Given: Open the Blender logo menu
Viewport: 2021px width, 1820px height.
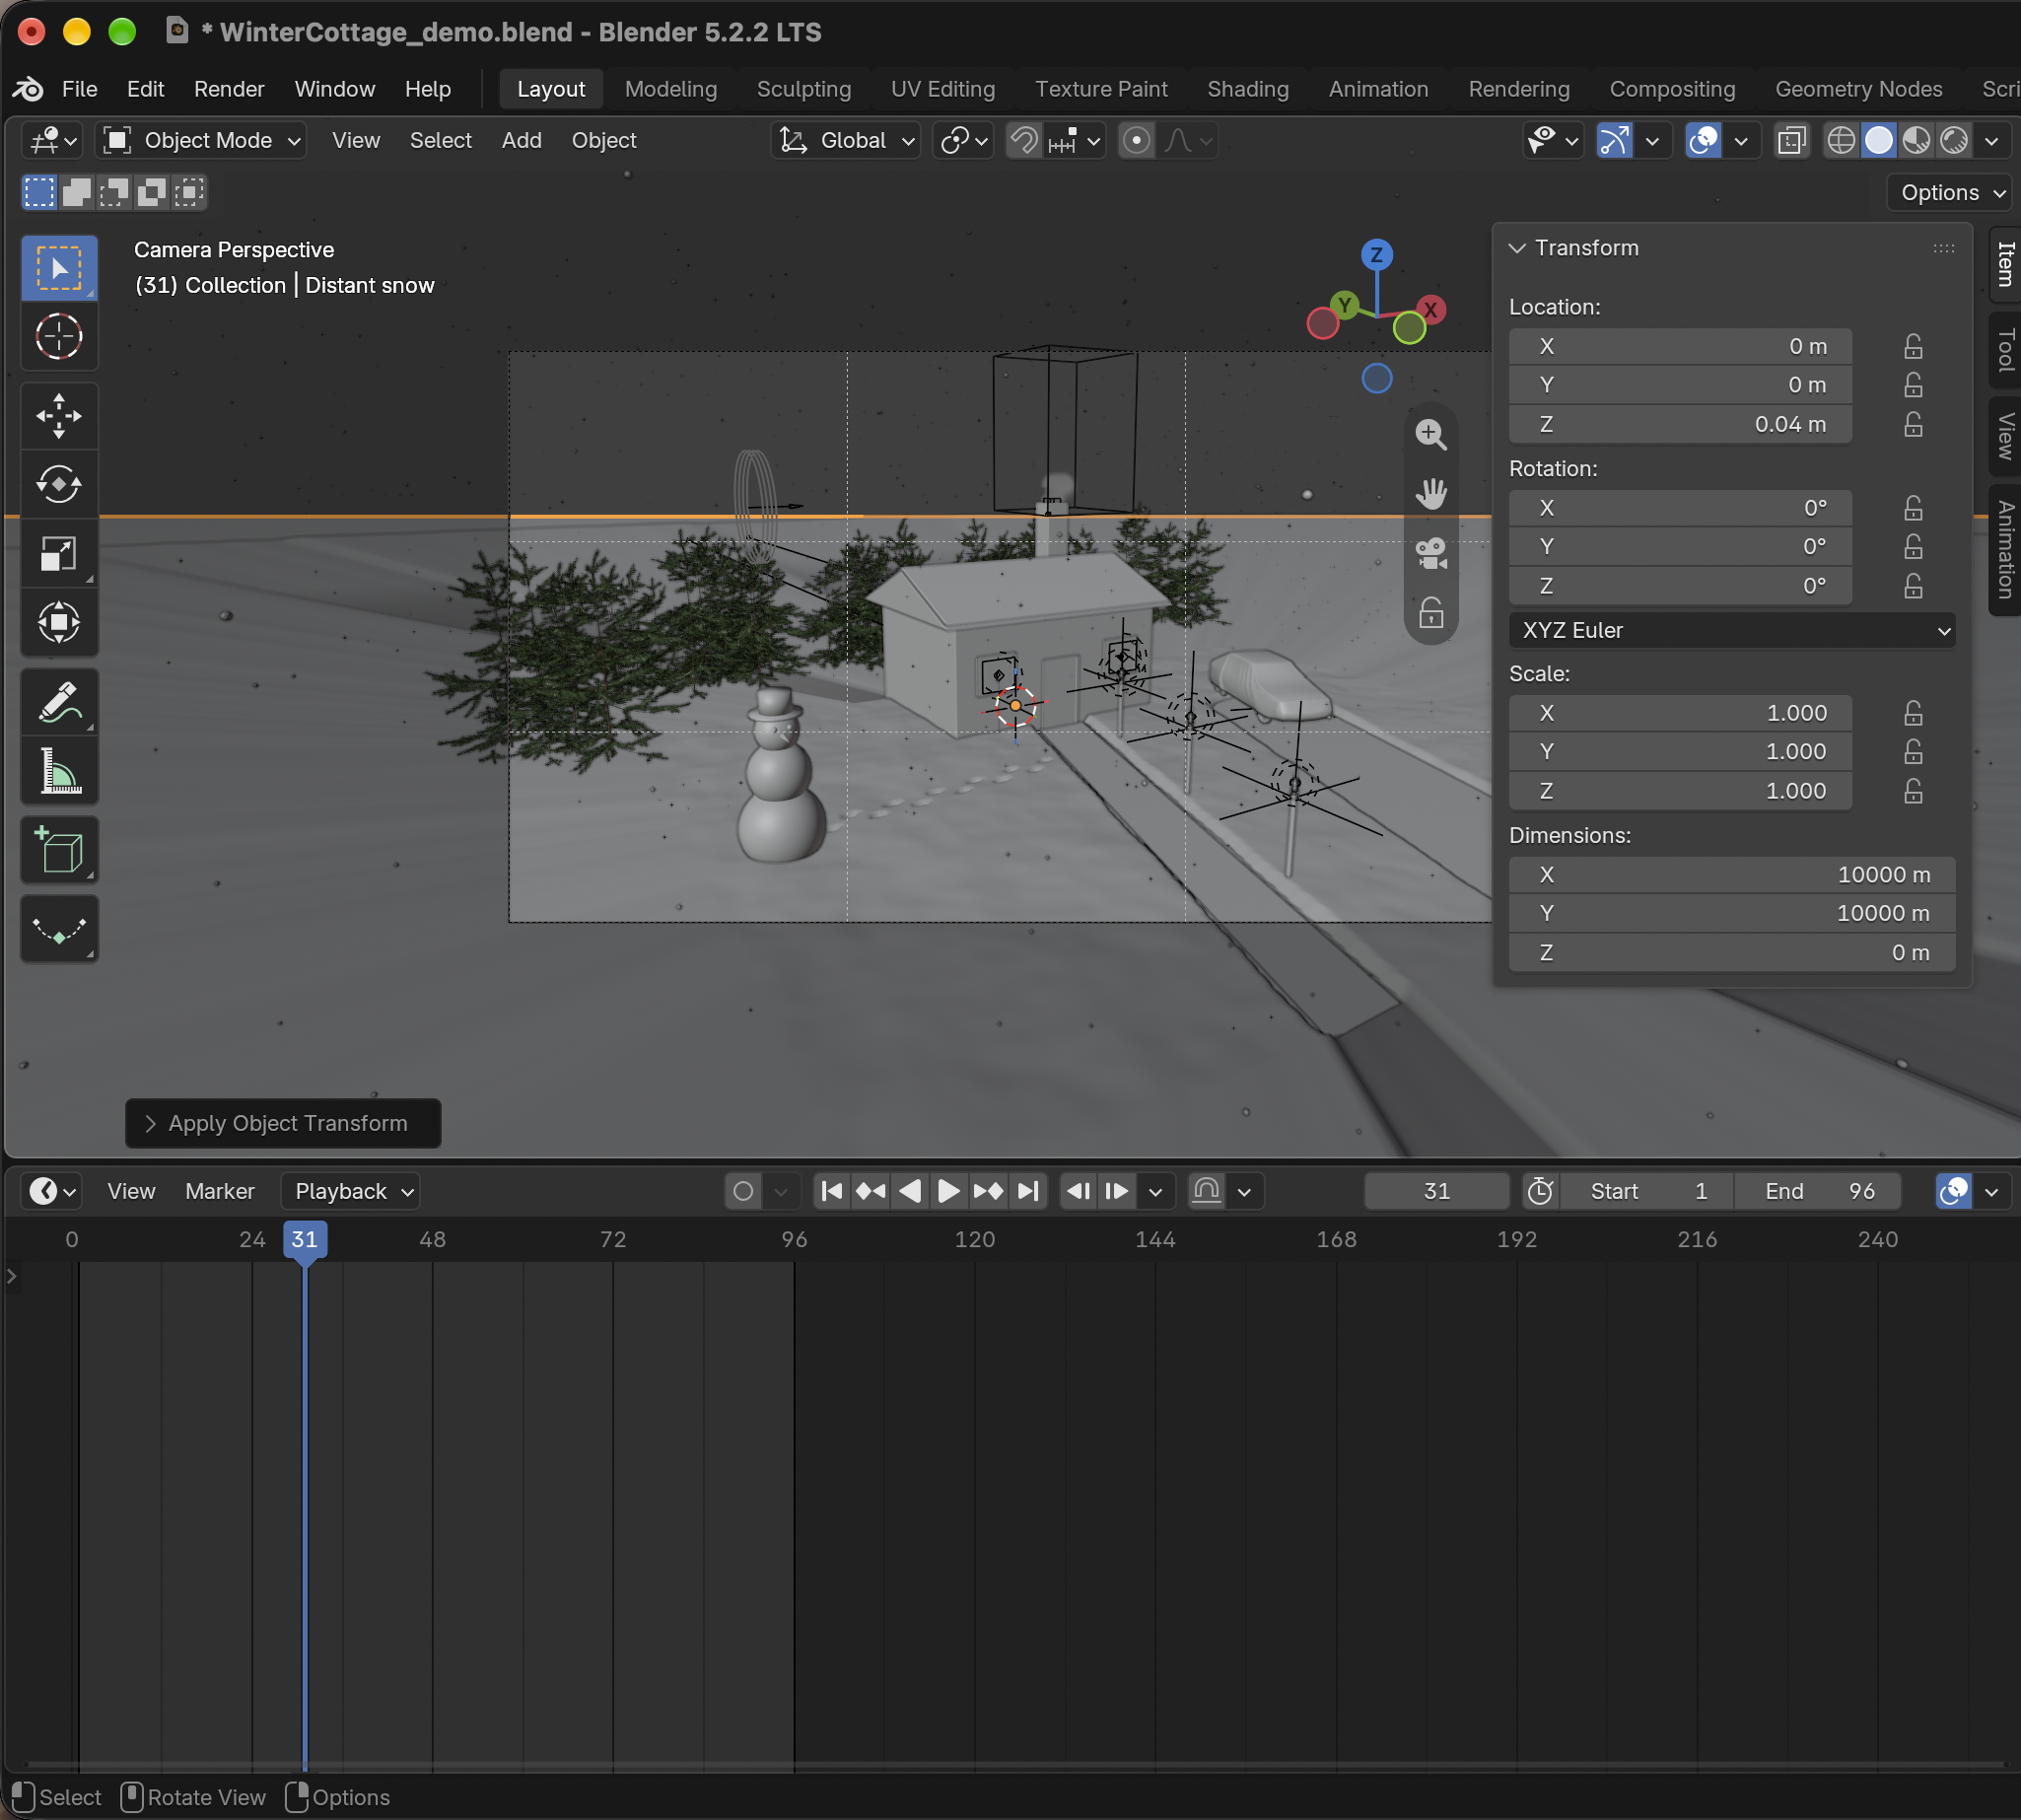Looking at the screenshot, I should 28,89.
